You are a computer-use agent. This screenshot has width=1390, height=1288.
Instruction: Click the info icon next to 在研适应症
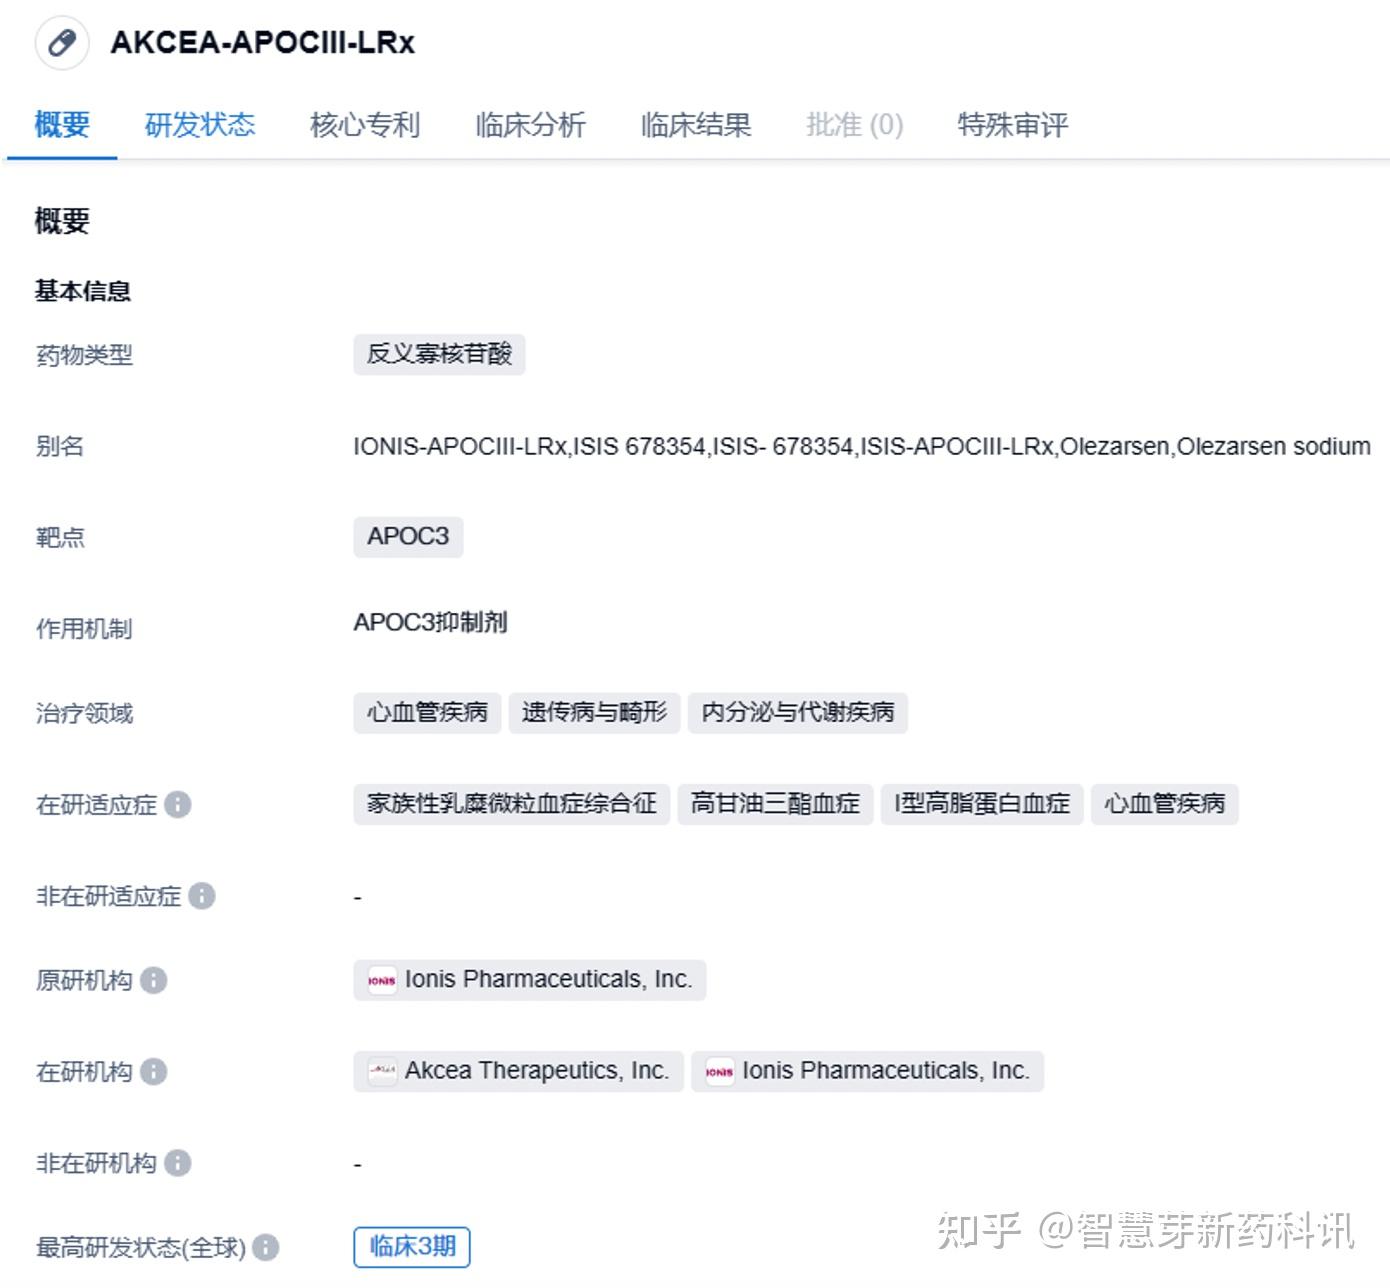coord(177,806)
